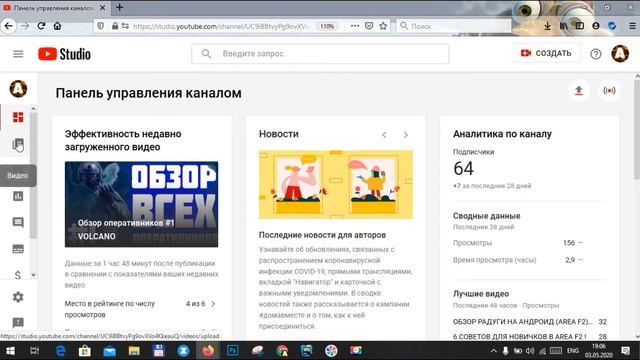Screen dimensions: 640x360
Task: Click the YouTube Studio logo
Action: [64, 54]
